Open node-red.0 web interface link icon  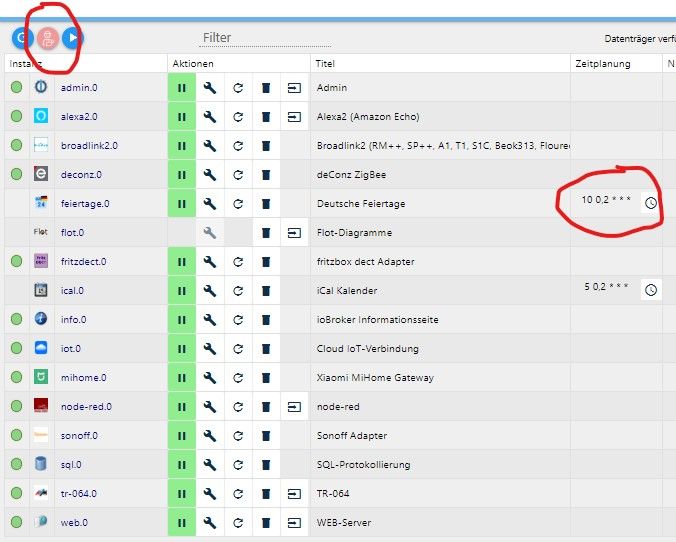294,407
